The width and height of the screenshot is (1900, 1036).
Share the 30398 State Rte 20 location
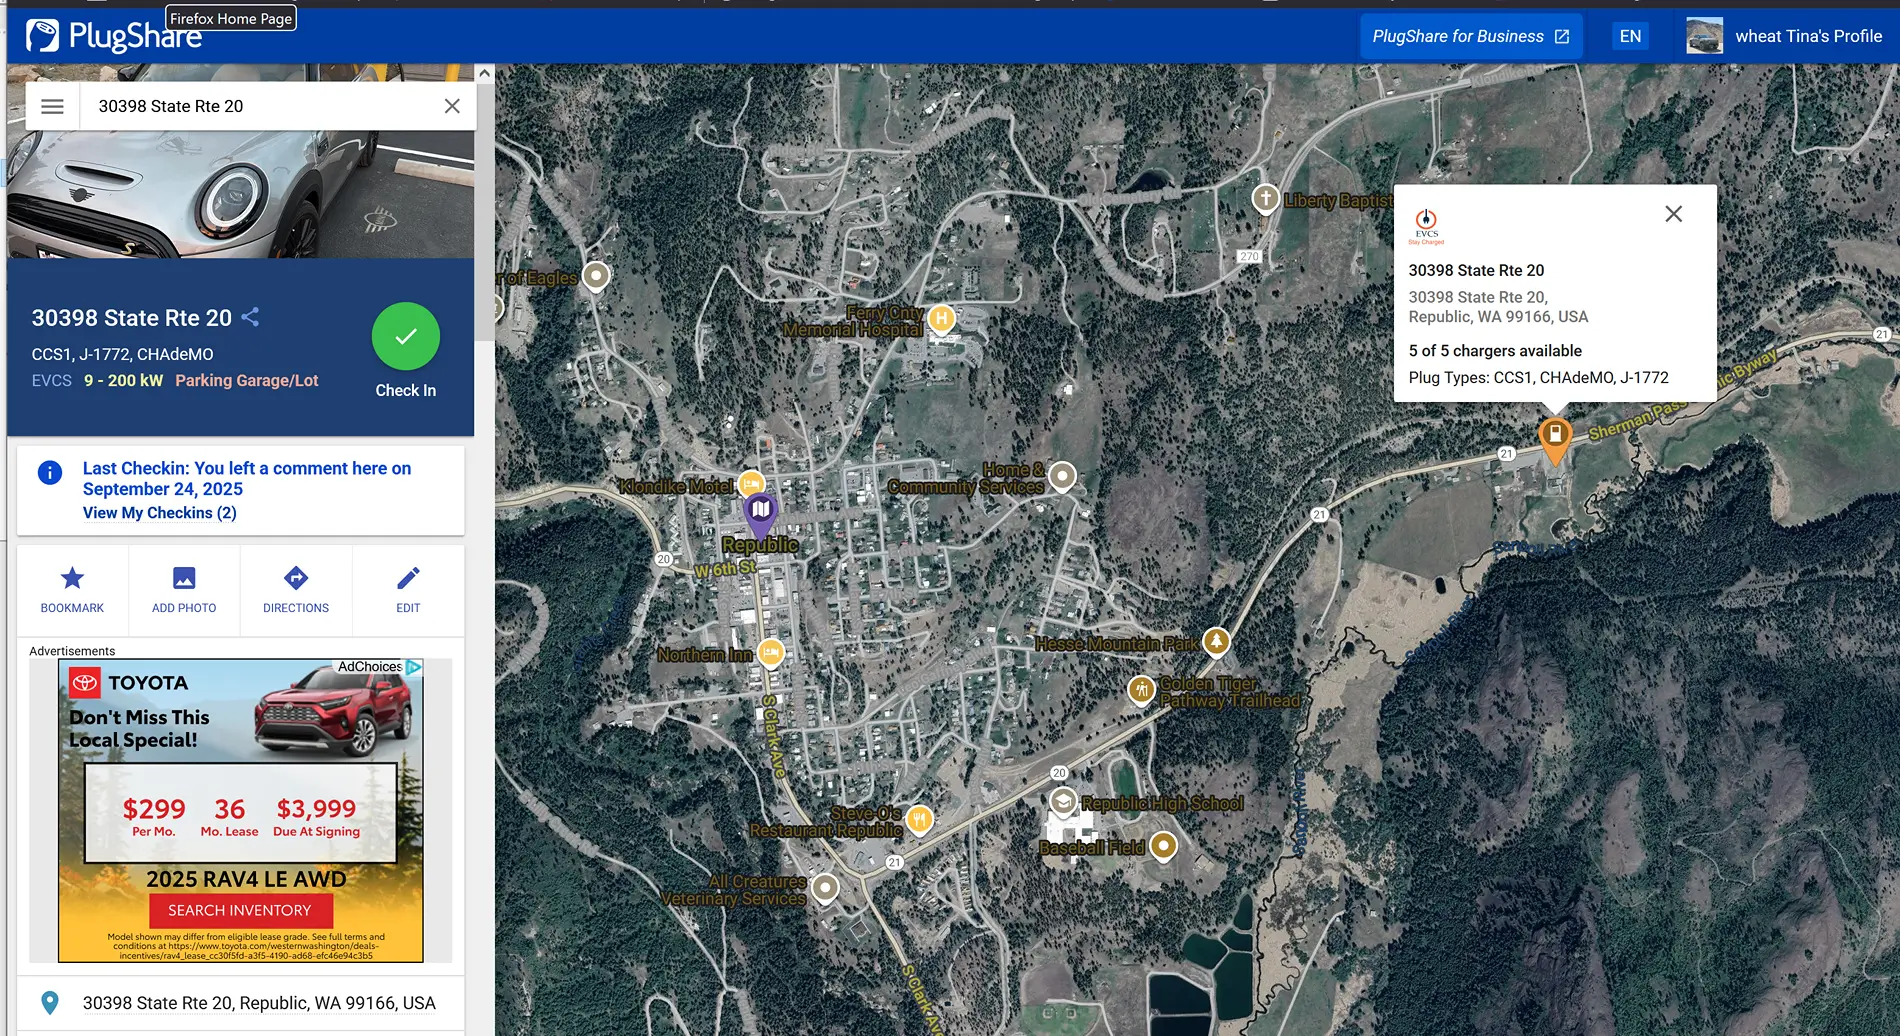point(250,317)
